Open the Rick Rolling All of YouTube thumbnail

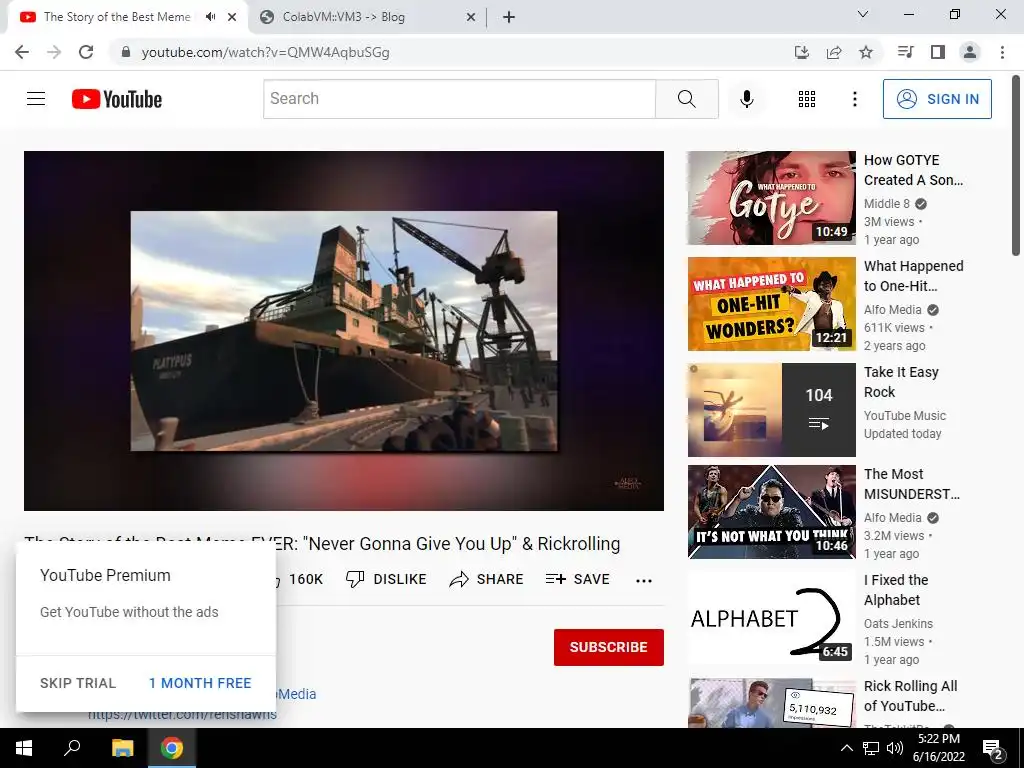tap(771, 703)
